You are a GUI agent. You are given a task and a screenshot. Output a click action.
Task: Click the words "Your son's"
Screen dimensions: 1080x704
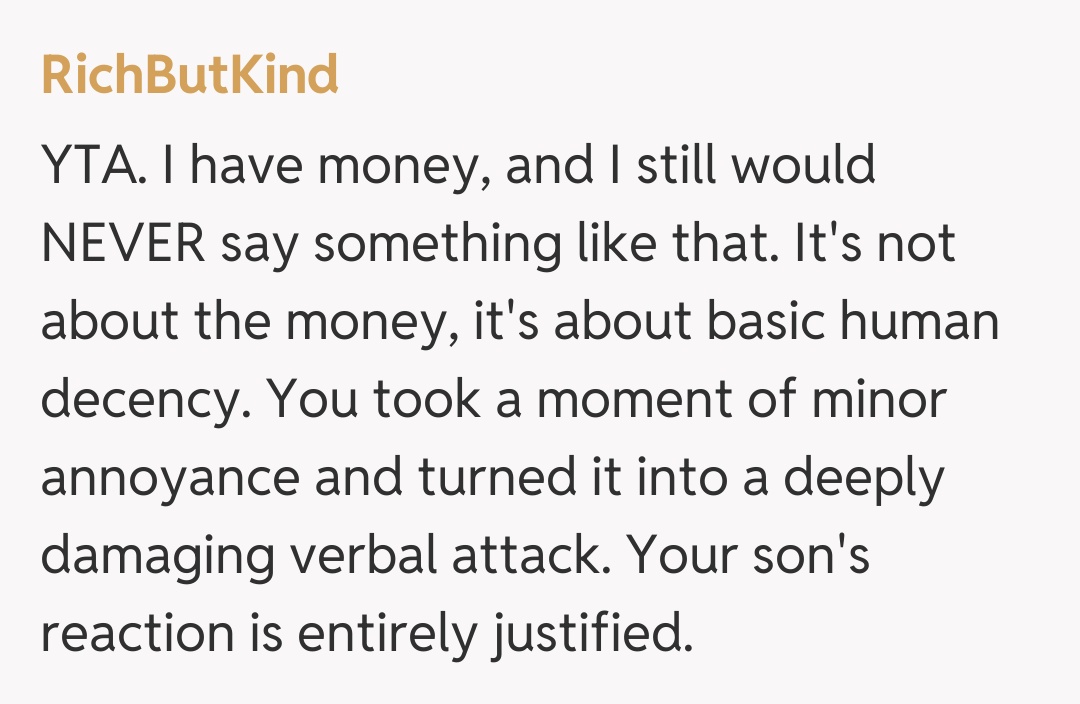point(750,557)
